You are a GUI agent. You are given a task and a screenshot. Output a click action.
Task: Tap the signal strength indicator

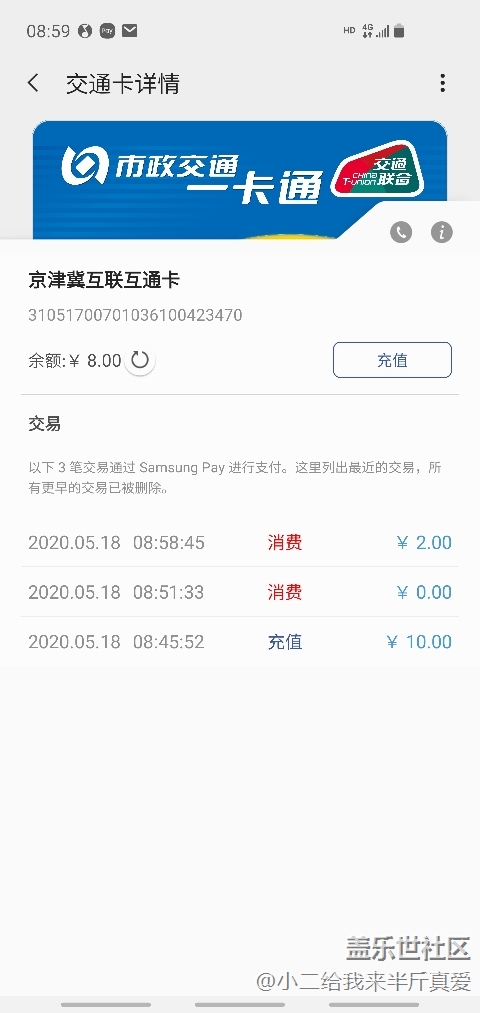point(383,31)
